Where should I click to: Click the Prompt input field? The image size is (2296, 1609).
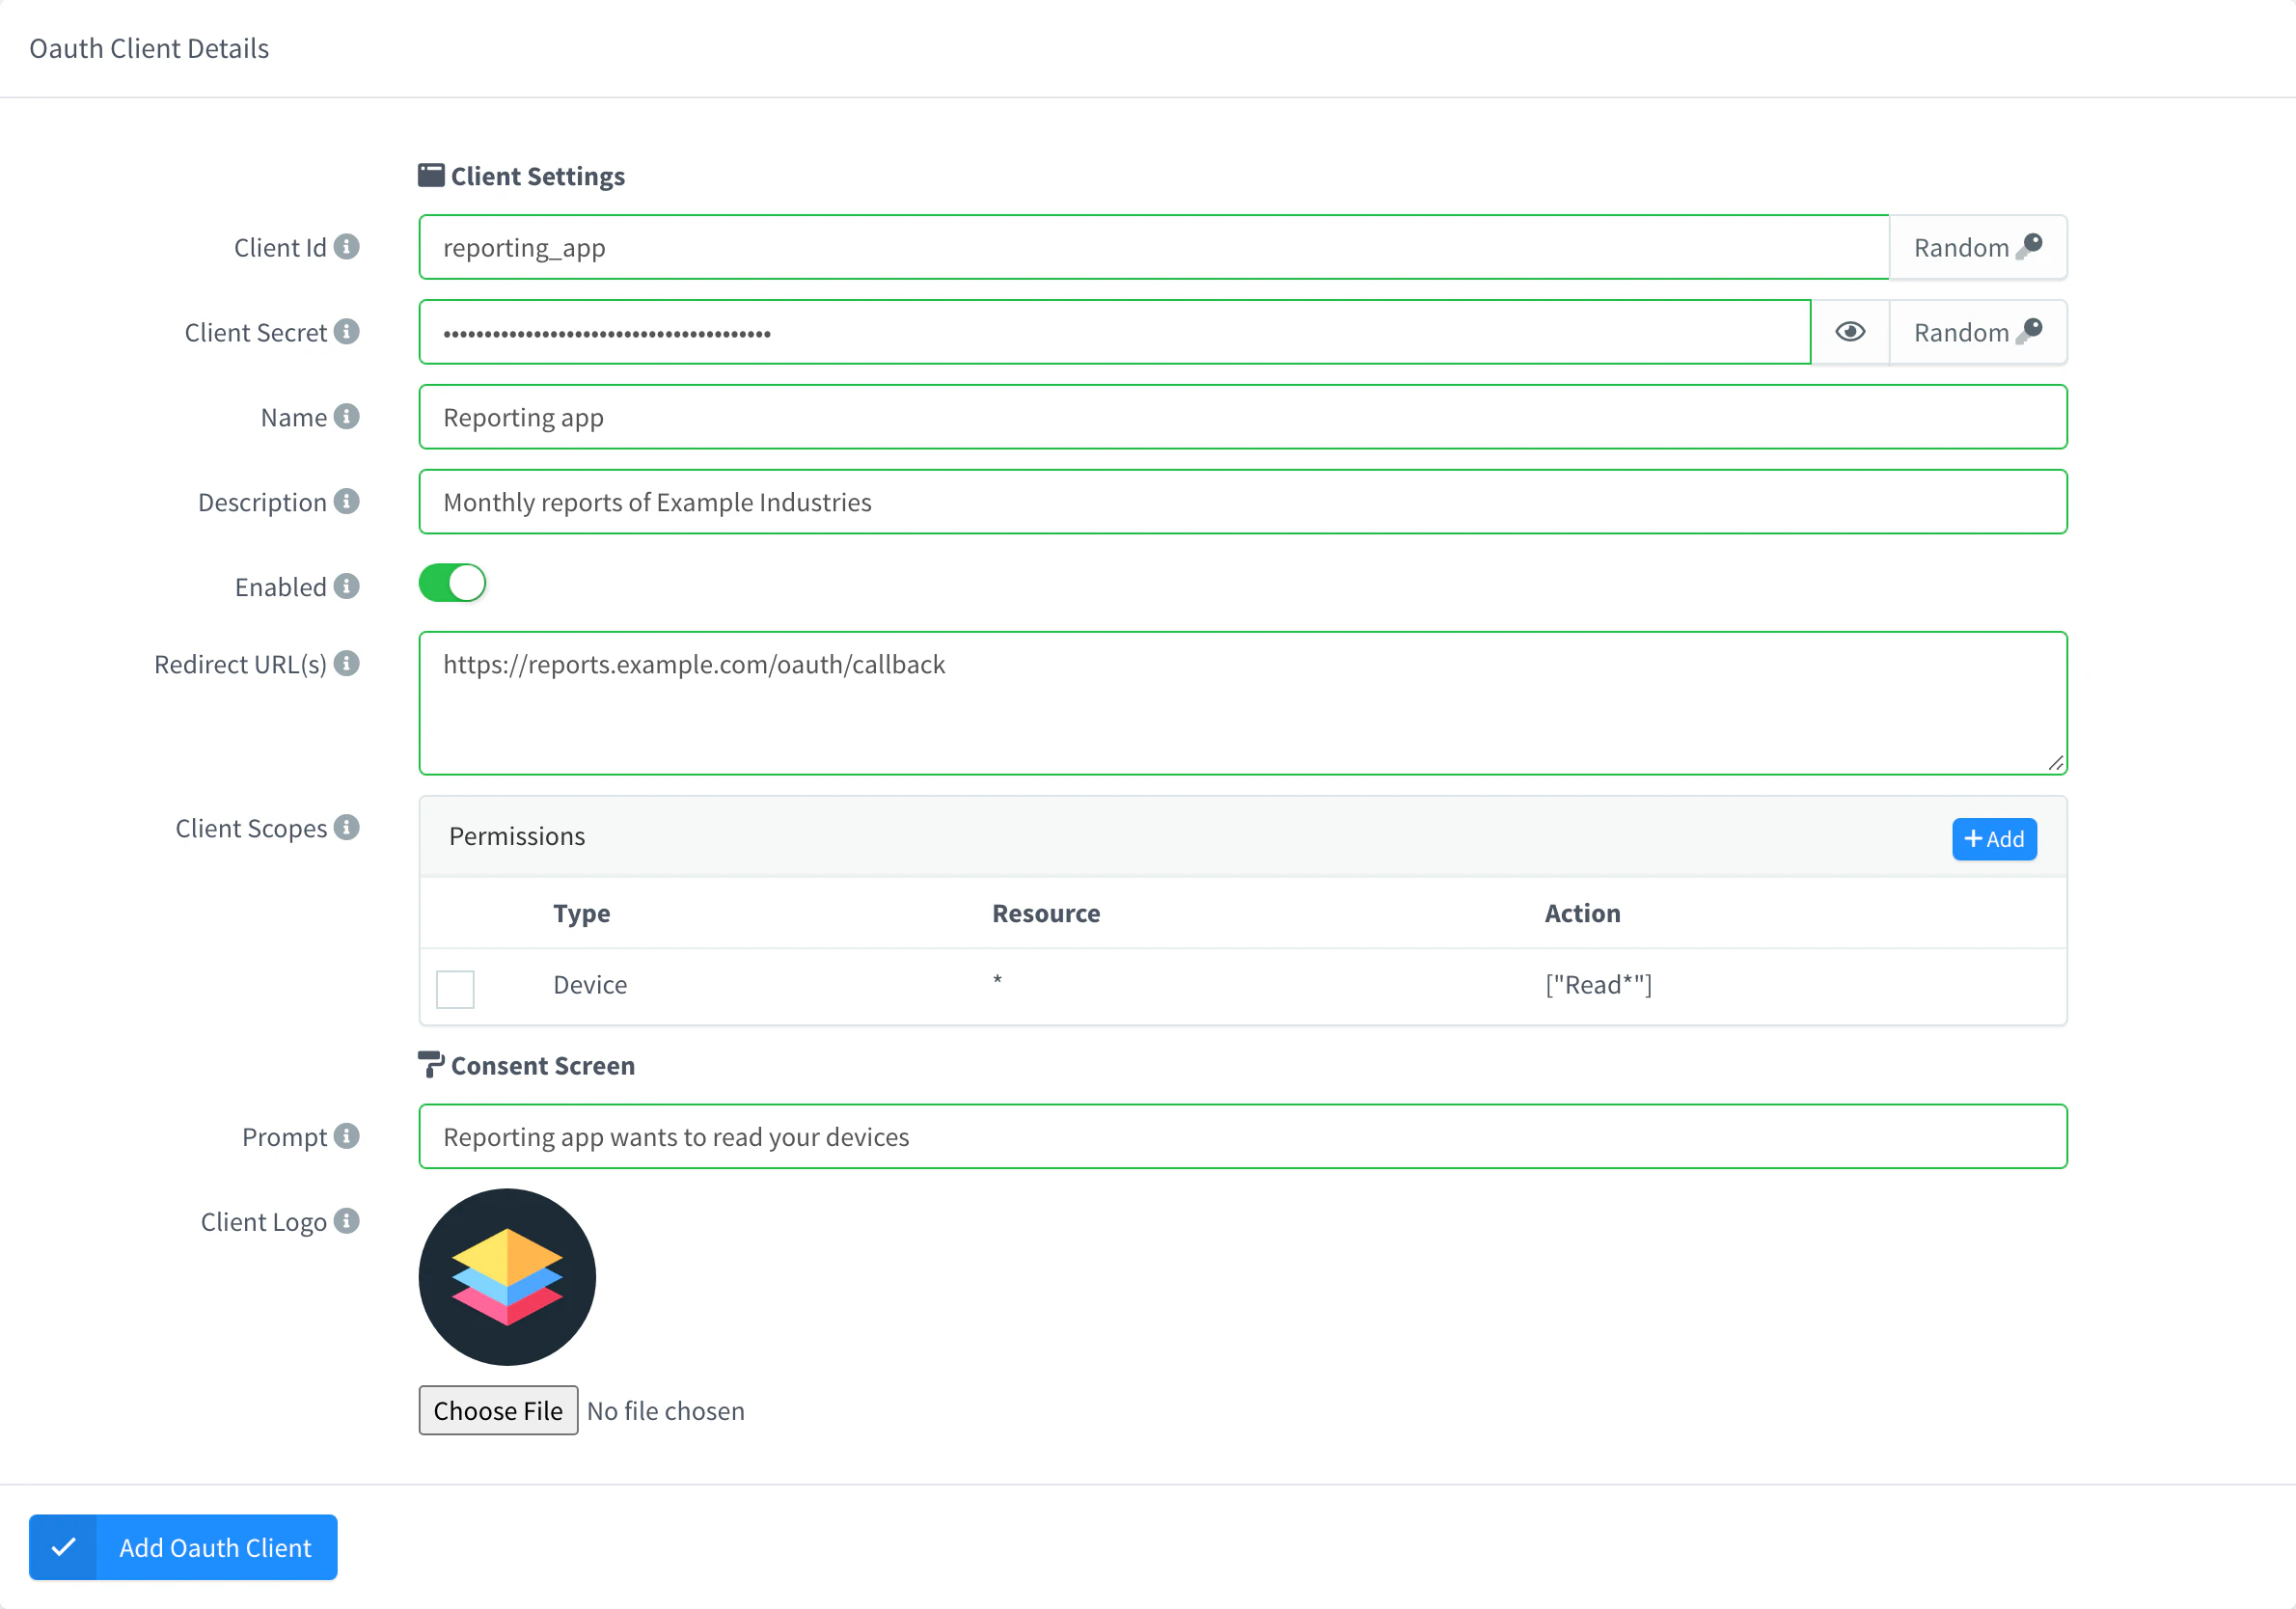tap(1243, 1136)
